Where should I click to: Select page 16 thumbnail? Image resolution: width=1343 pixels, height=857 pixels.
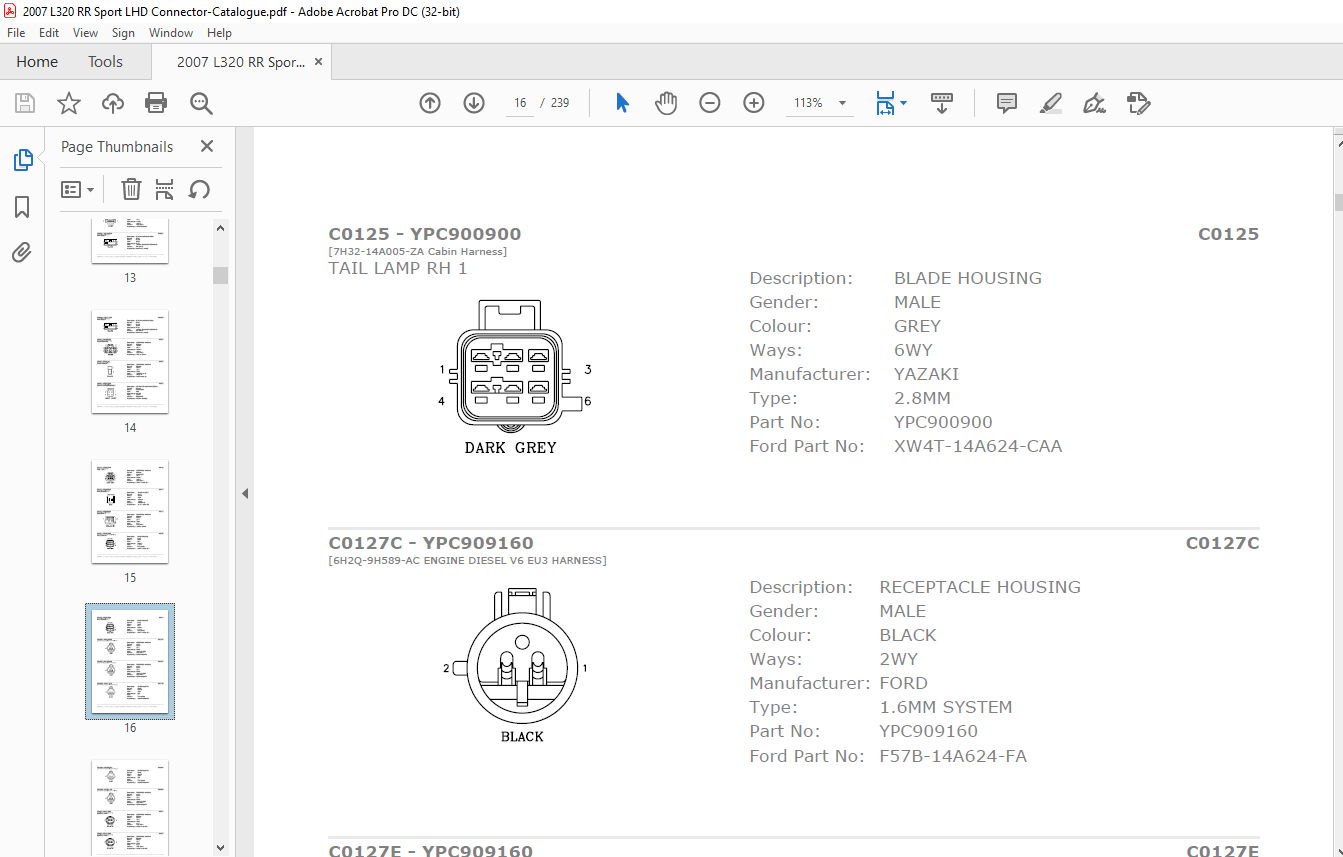pyautogui.click(x=130, y=661)
